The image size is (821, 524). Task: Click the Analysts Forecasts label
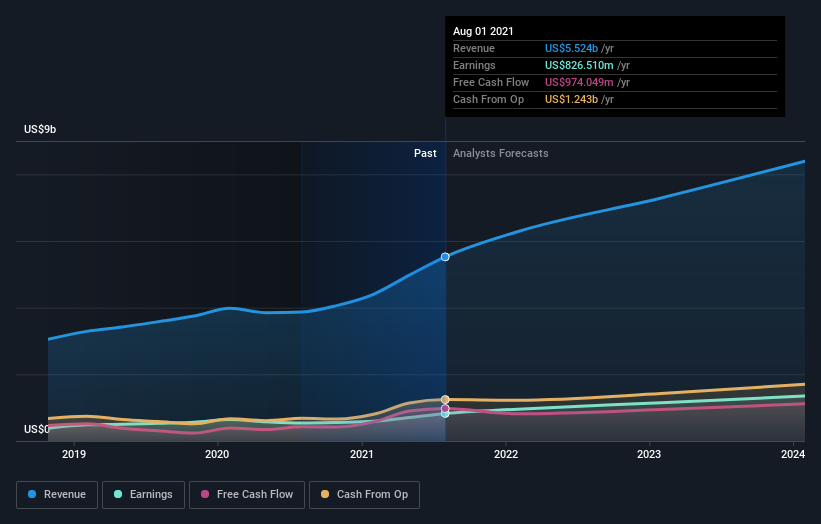click(501, 153)
